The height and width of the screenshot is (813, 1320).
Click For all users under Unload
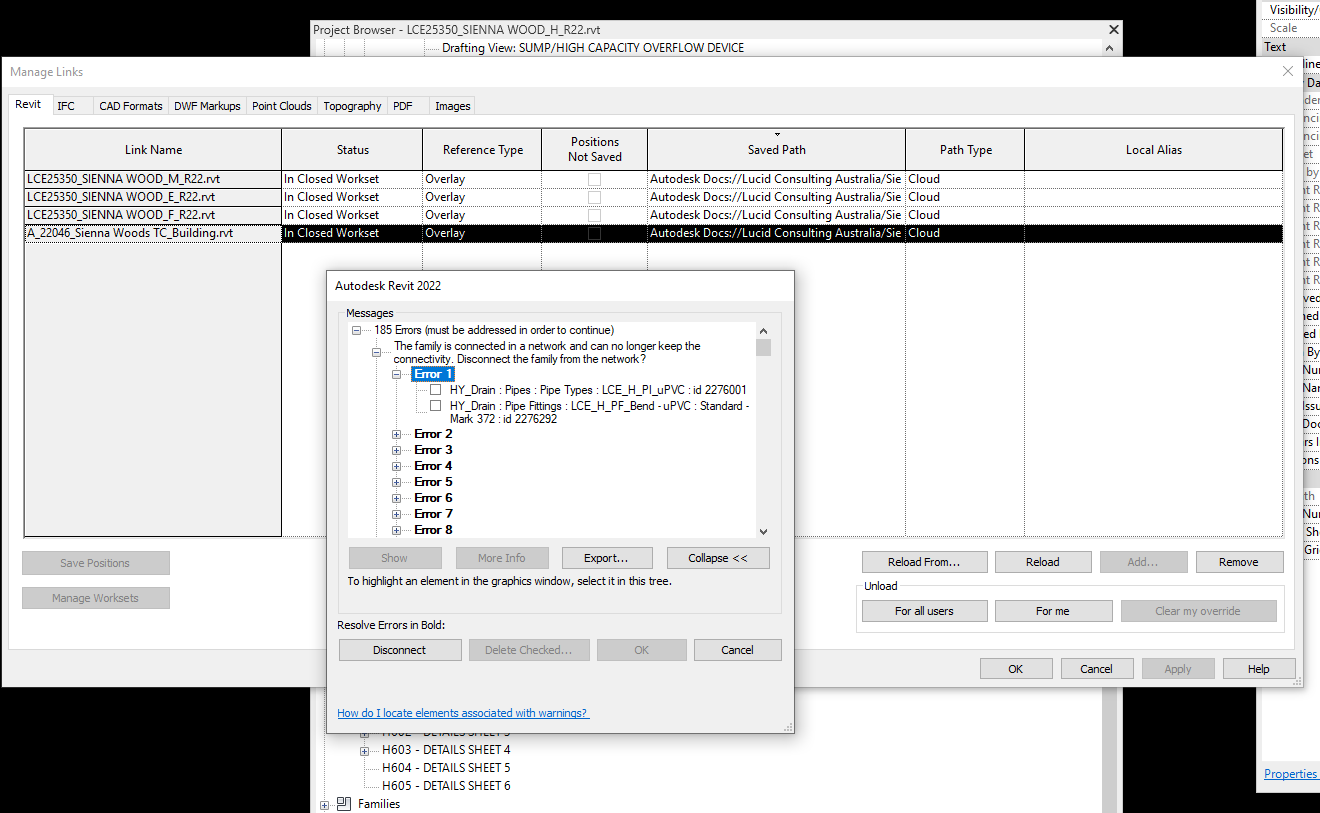(x=924, y=610)
